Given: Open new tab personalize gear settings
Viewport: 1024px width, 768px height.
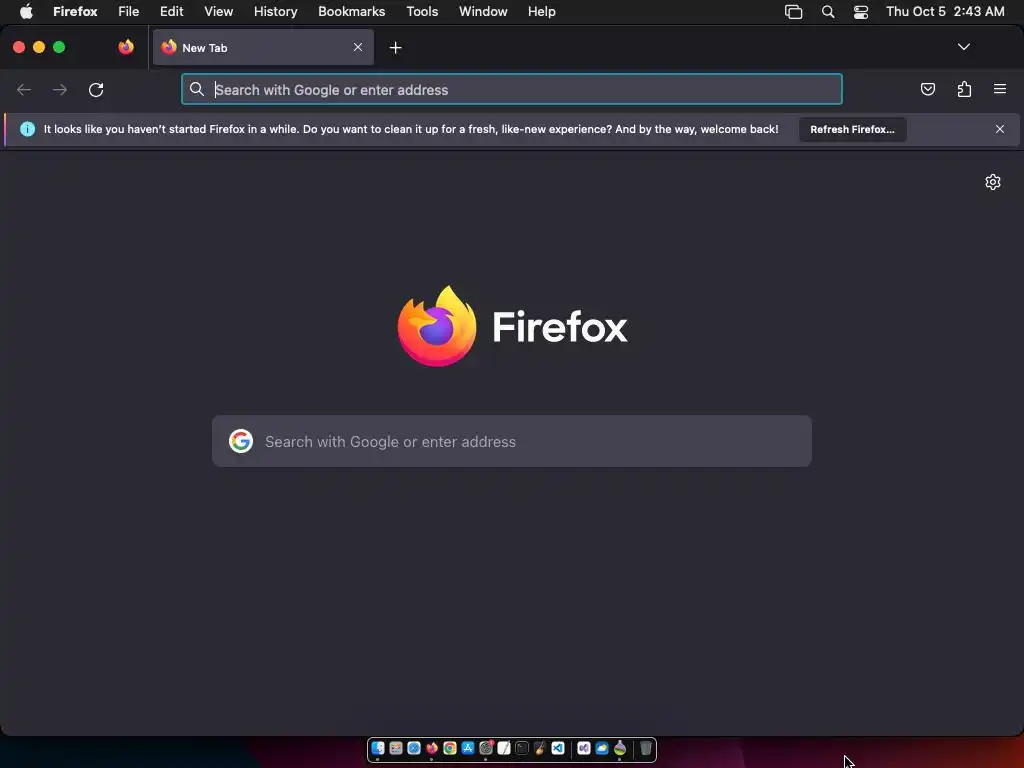Looking at the screenshot, I should coord(993,182).
